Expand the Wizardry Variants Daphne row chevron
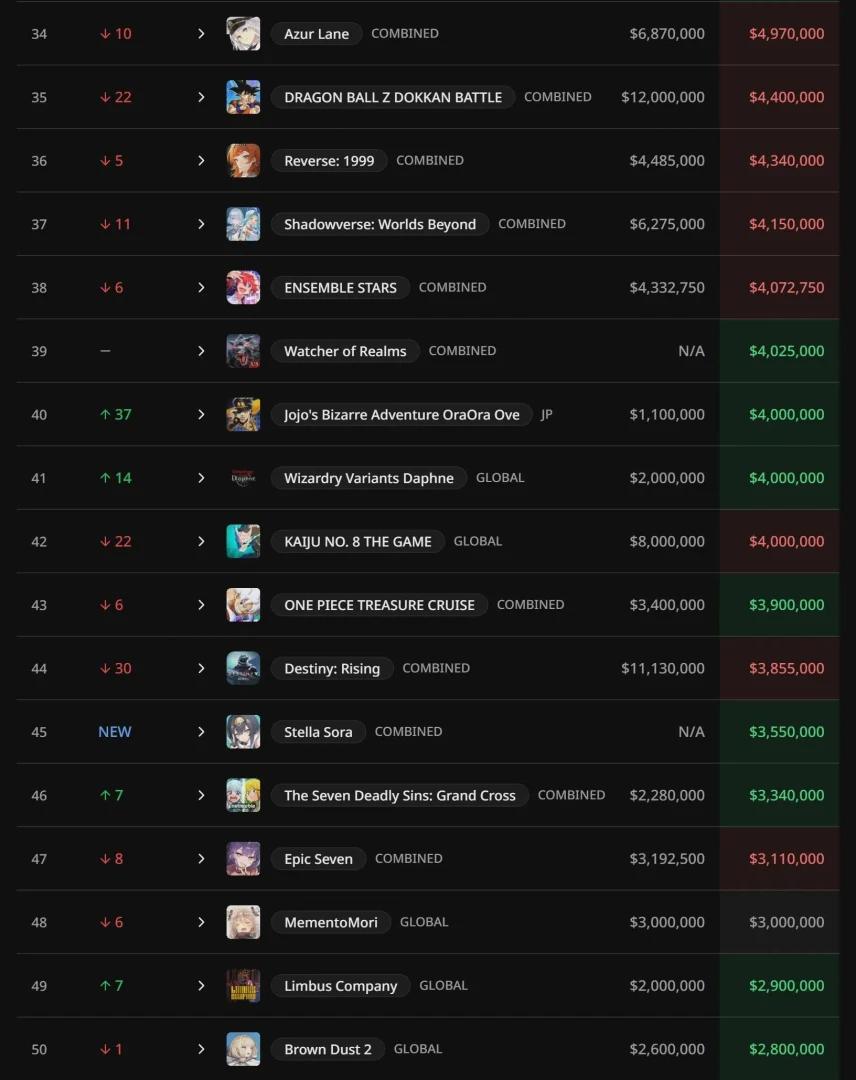Image resolution: width=856 pixels, height=1080 pixels. click(201, 478)
